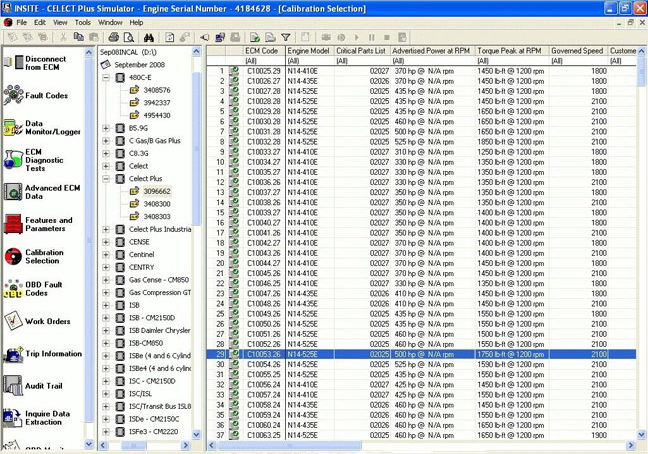Collapse the Celect Plus tree node
The height and width of the screenshot is (454, 648).
(x=106, y=179)
